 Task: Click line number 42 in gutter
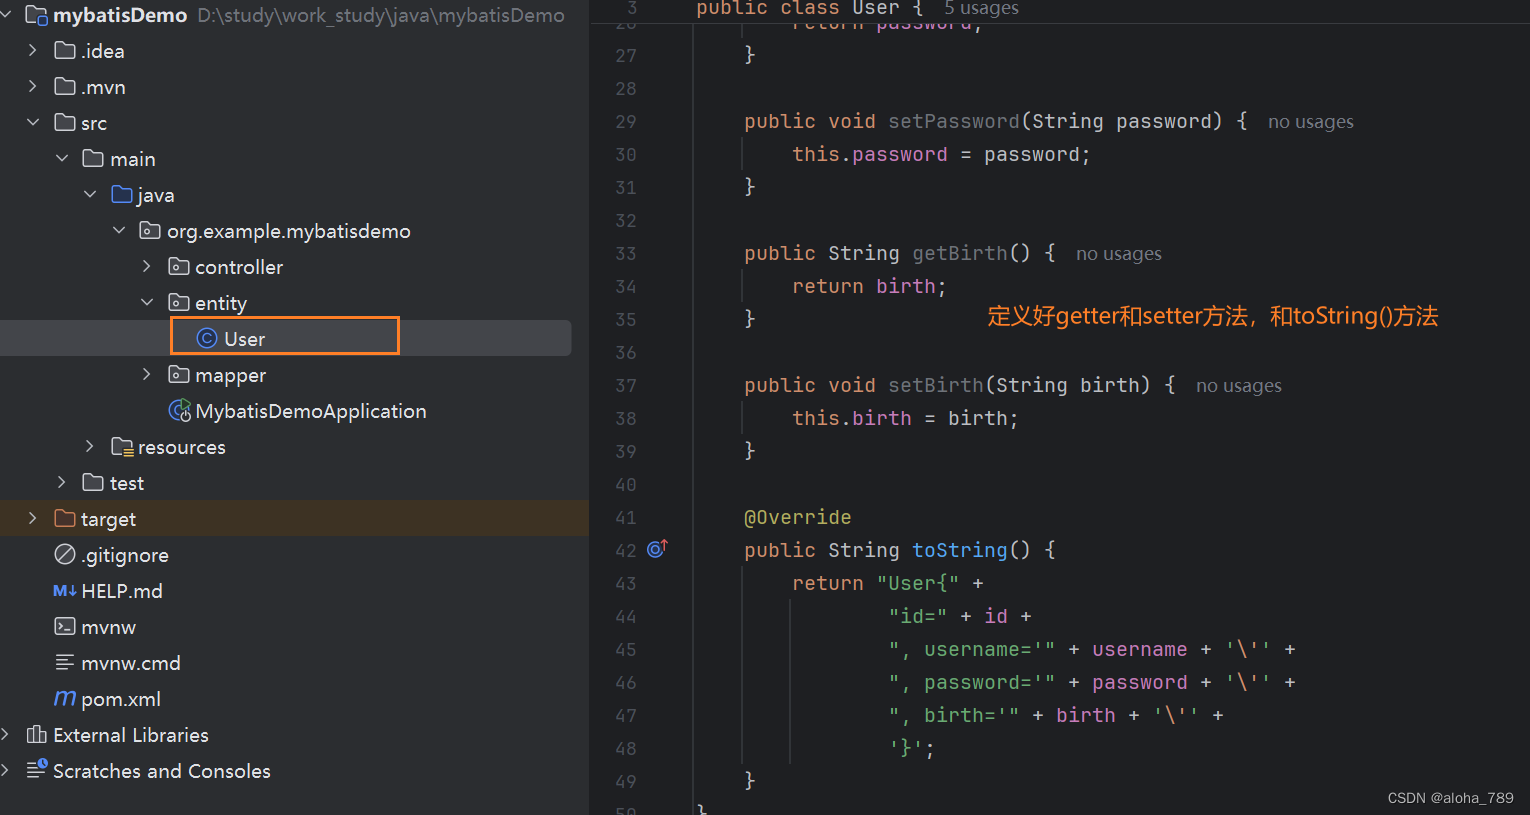[626, 550]
